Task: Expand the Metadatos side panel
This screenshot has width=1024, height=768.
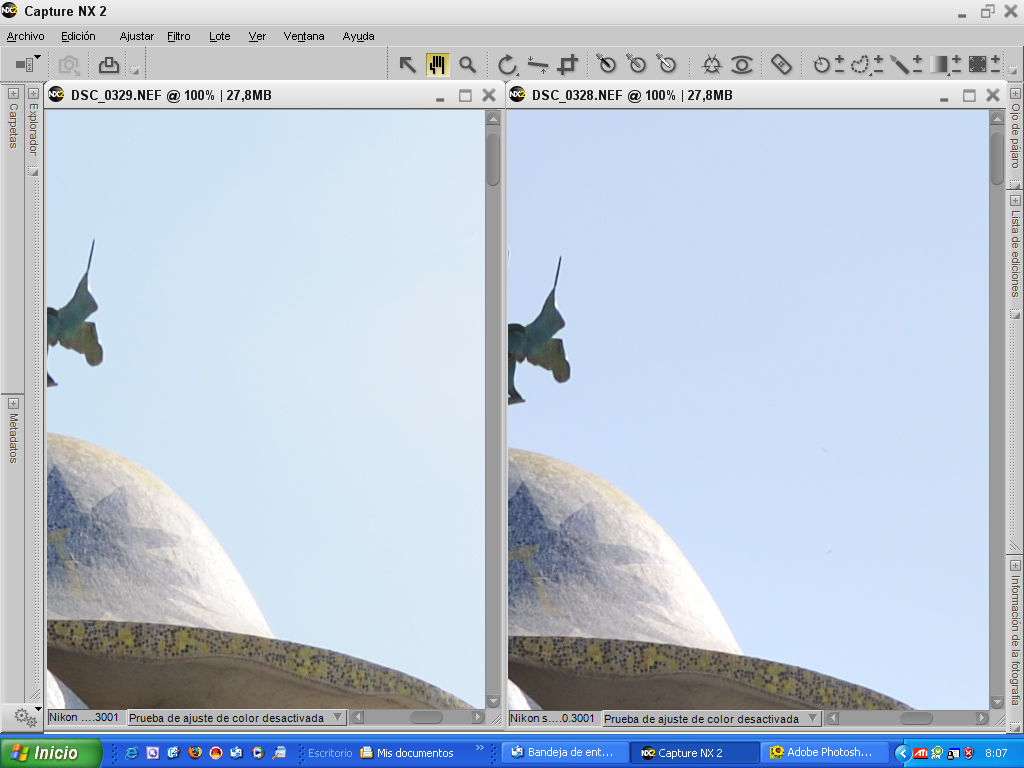Action: [x=13, y=403]
